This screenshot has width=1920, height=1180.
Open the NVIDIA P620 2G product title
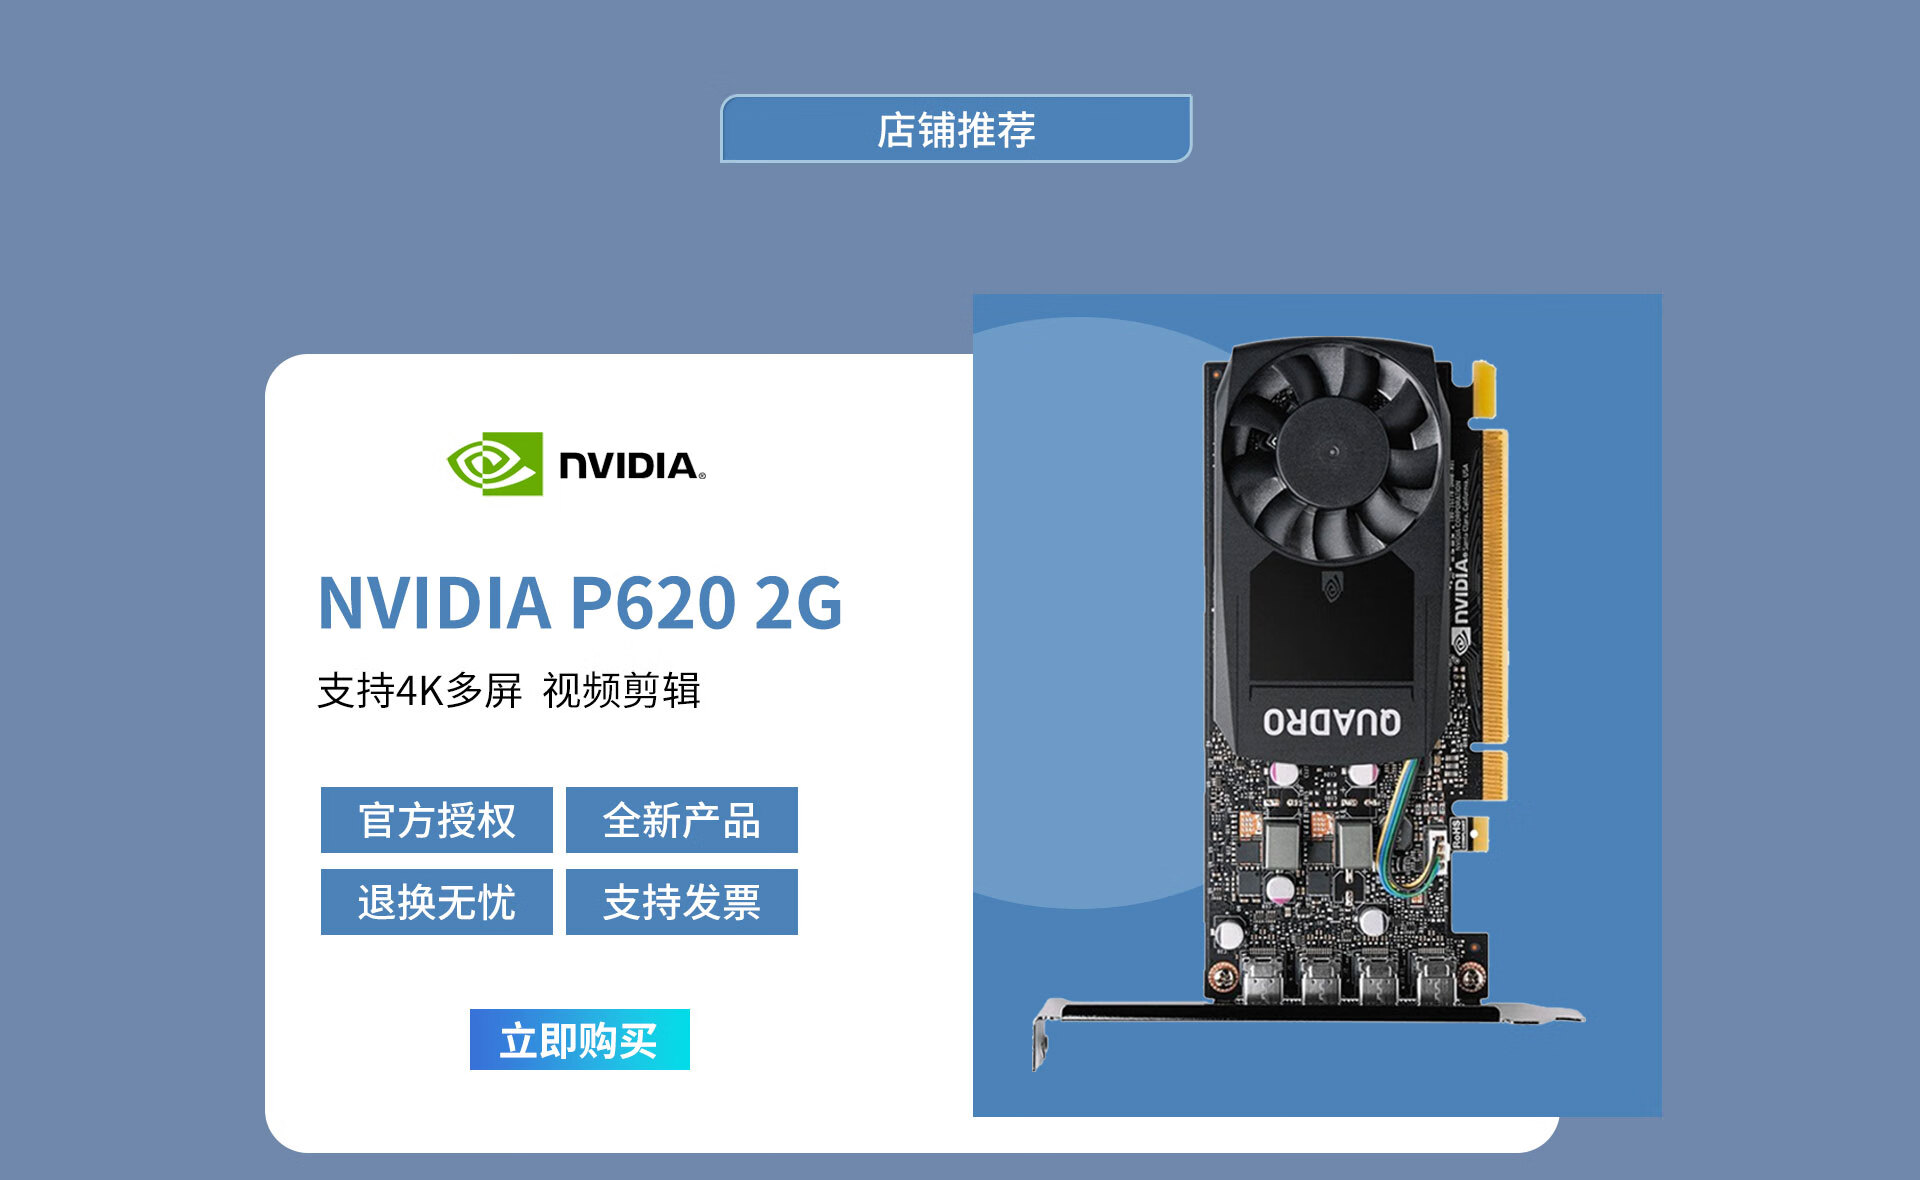(580, 603)
